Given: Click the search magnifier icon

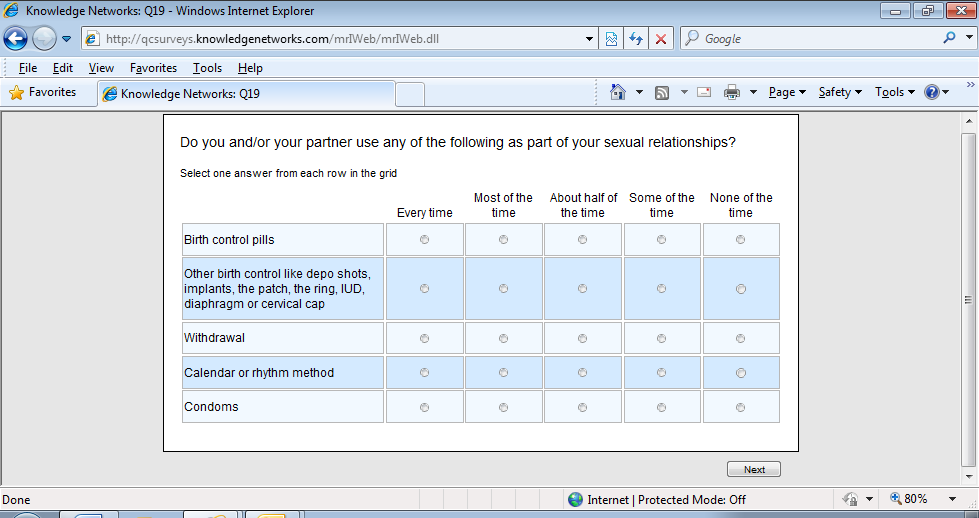Looking at the screenshot, I should pyautogui.click(x=949, y=38).
